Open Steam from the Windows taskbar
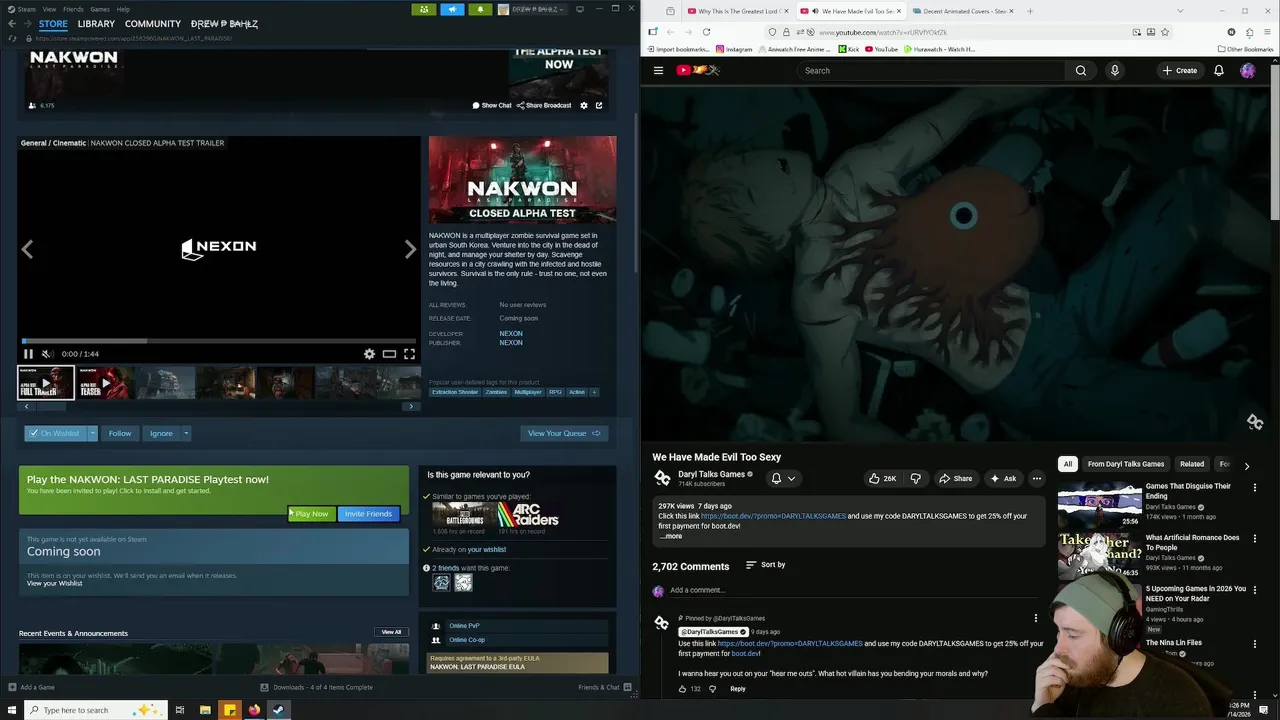Viewport: 1280px width, 720px height. pyautogui.click(x=278, y=710)
